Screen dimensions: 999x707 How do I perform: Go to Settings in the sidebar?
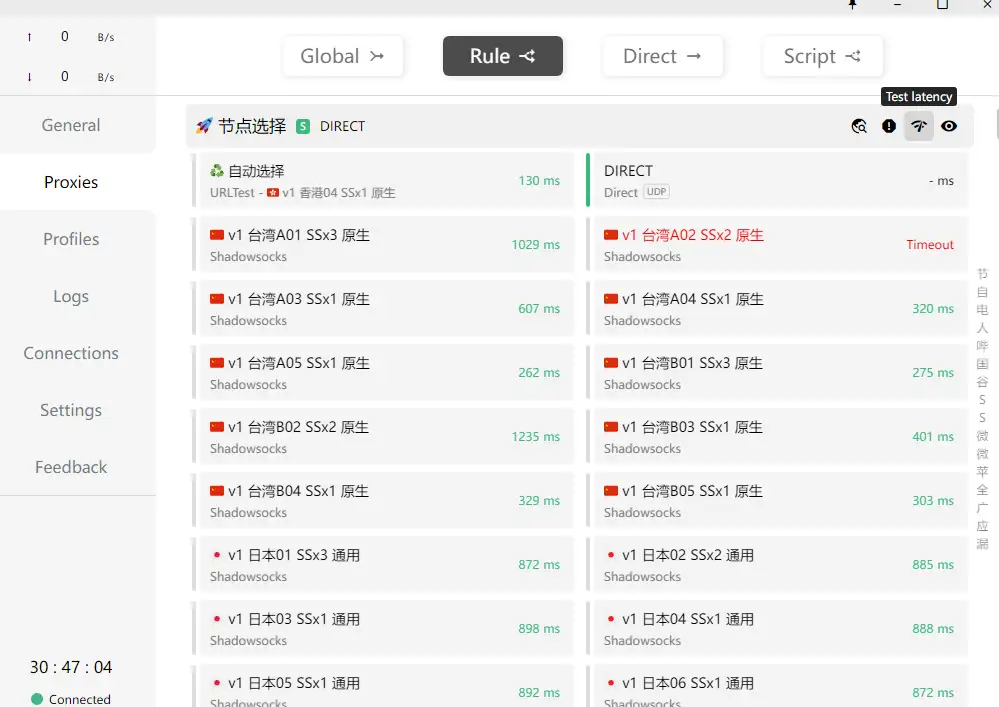pyautogui.click(x=71, y=410)
